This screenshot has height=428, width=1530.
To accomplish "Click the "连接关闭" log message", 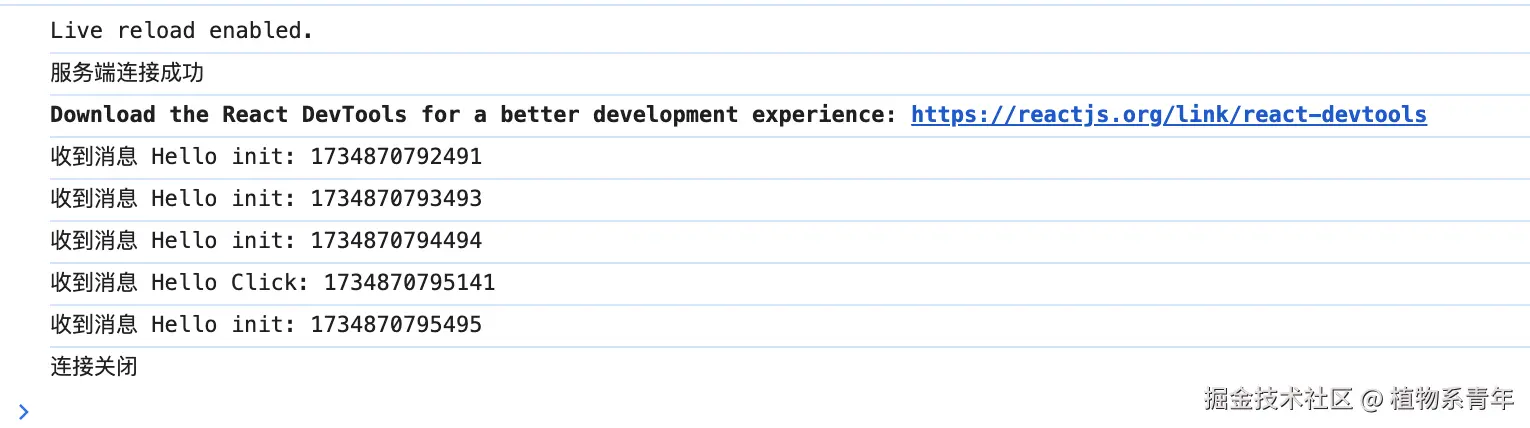I will [94, 367].
